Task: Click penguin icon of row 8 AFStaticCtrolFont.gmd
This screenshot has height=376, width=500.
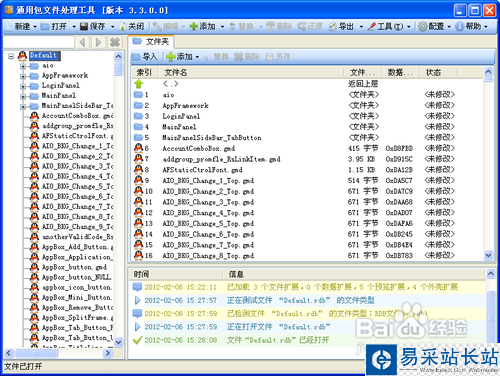Action: pyautogui.click(x=138, y=169)
